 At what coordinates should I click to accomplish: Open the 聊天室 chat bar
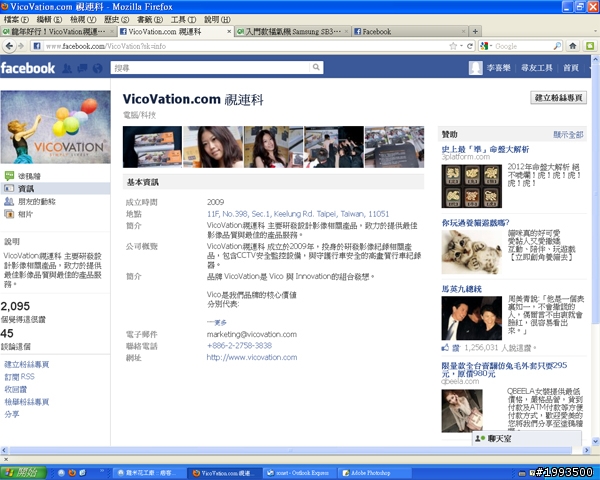click(527, 438)
